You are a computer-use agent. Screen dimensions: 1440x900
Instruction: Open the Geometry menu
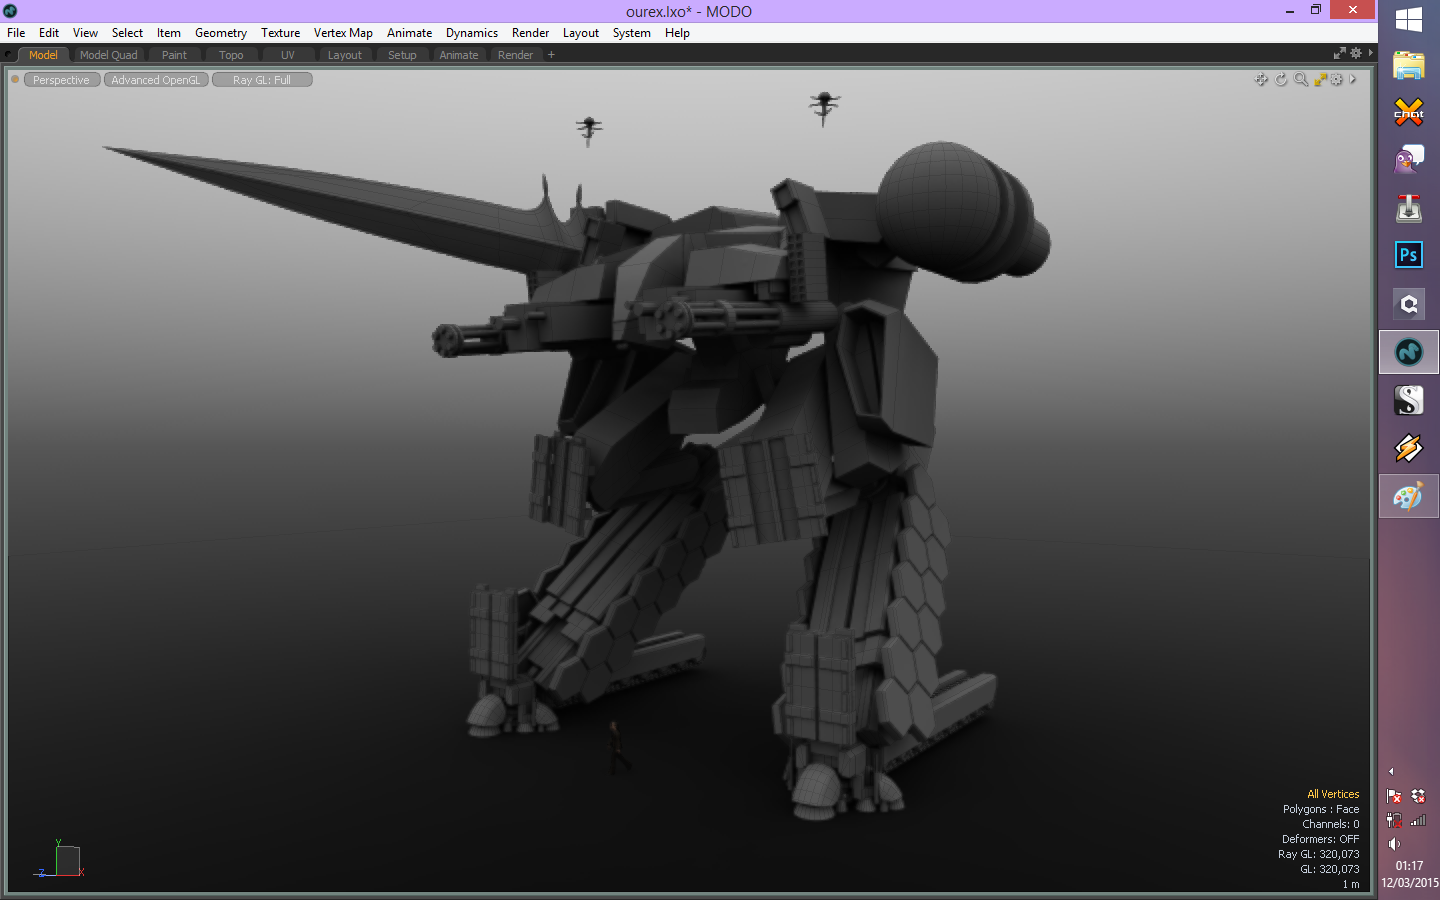[x=220, y=33]
